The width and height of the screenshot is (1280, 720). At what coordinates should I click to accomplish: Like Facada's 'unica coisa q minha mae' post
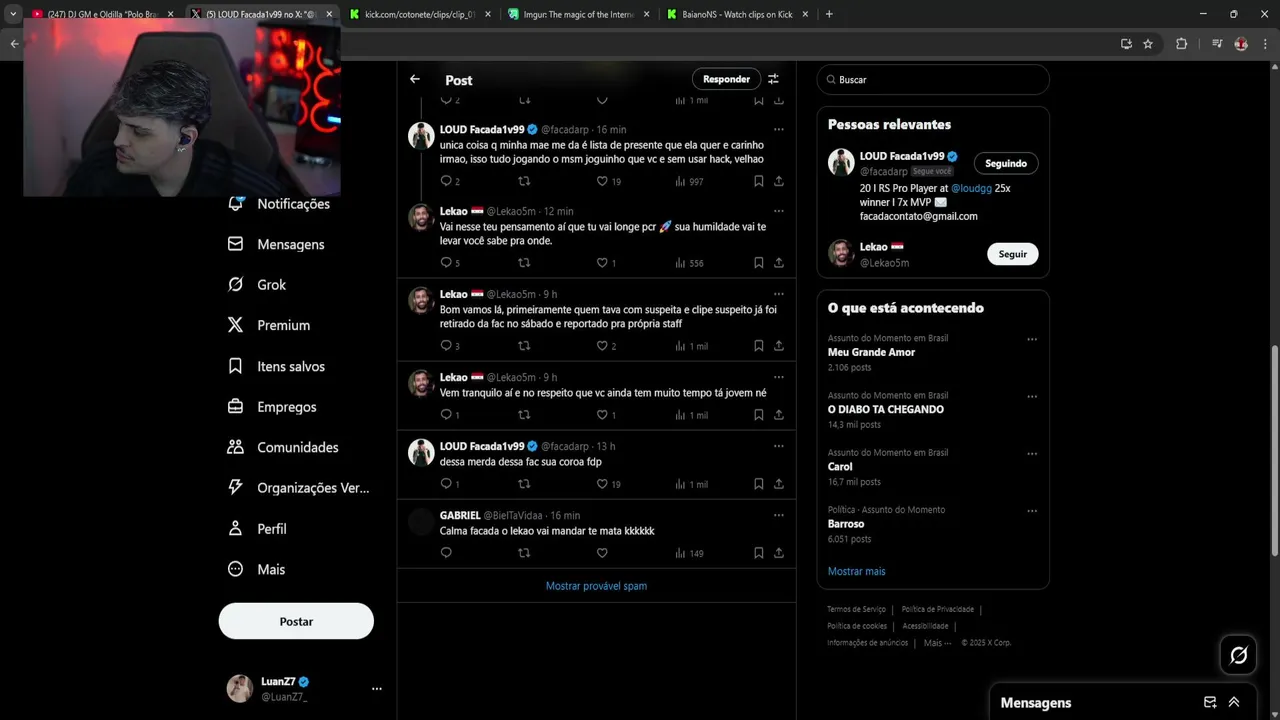click(602, 181)
